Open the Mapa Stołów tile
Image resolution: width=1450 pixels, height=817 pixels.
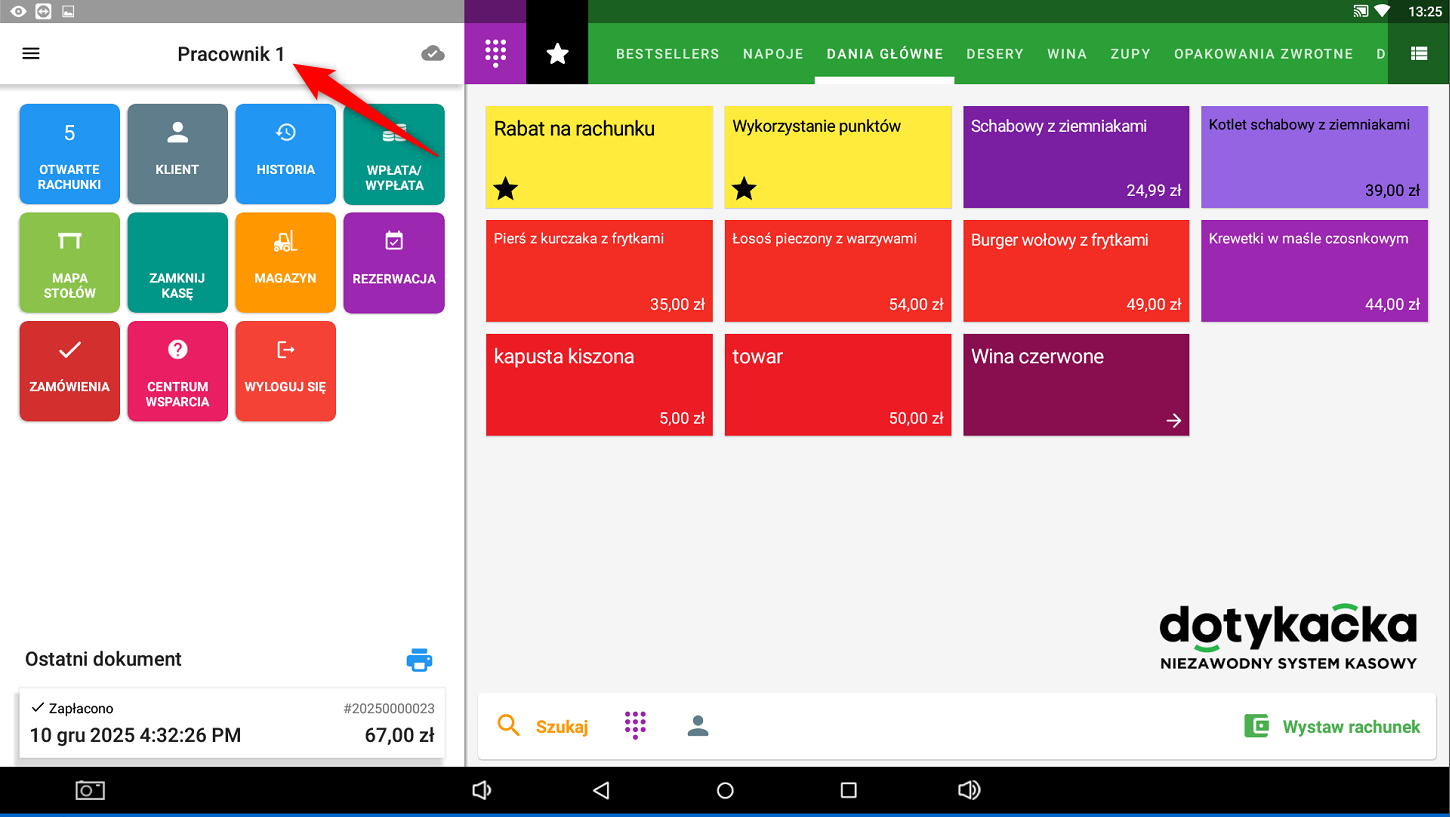coord(70,263)
